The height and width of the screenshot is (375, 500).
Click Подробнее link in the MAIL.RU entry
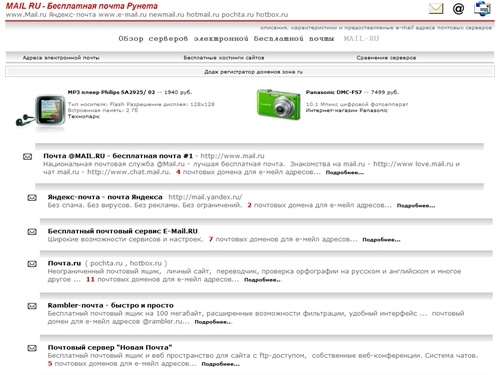pyautogui.click(x=345, y=173)
